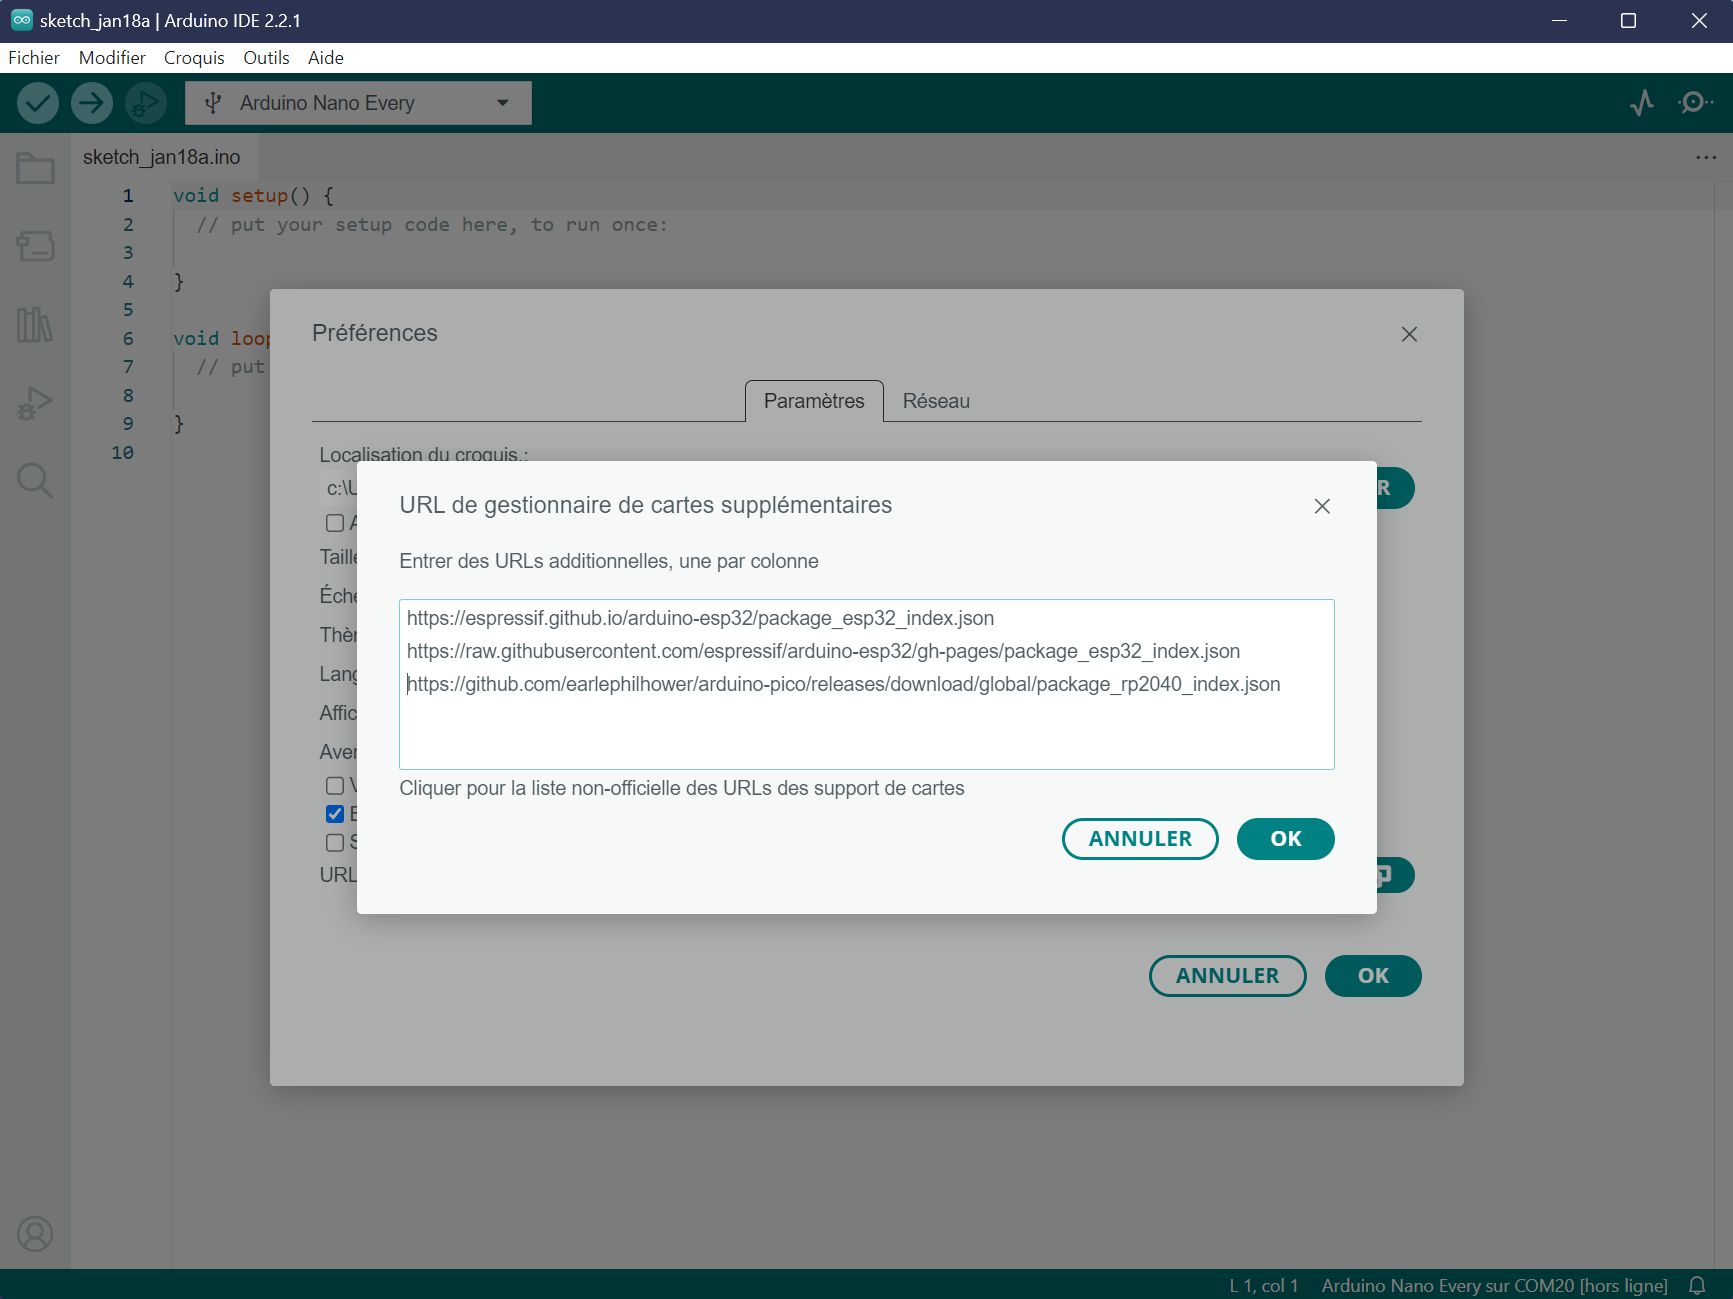Click line number 10 in the editor gutter

click(x=123, y=452)
